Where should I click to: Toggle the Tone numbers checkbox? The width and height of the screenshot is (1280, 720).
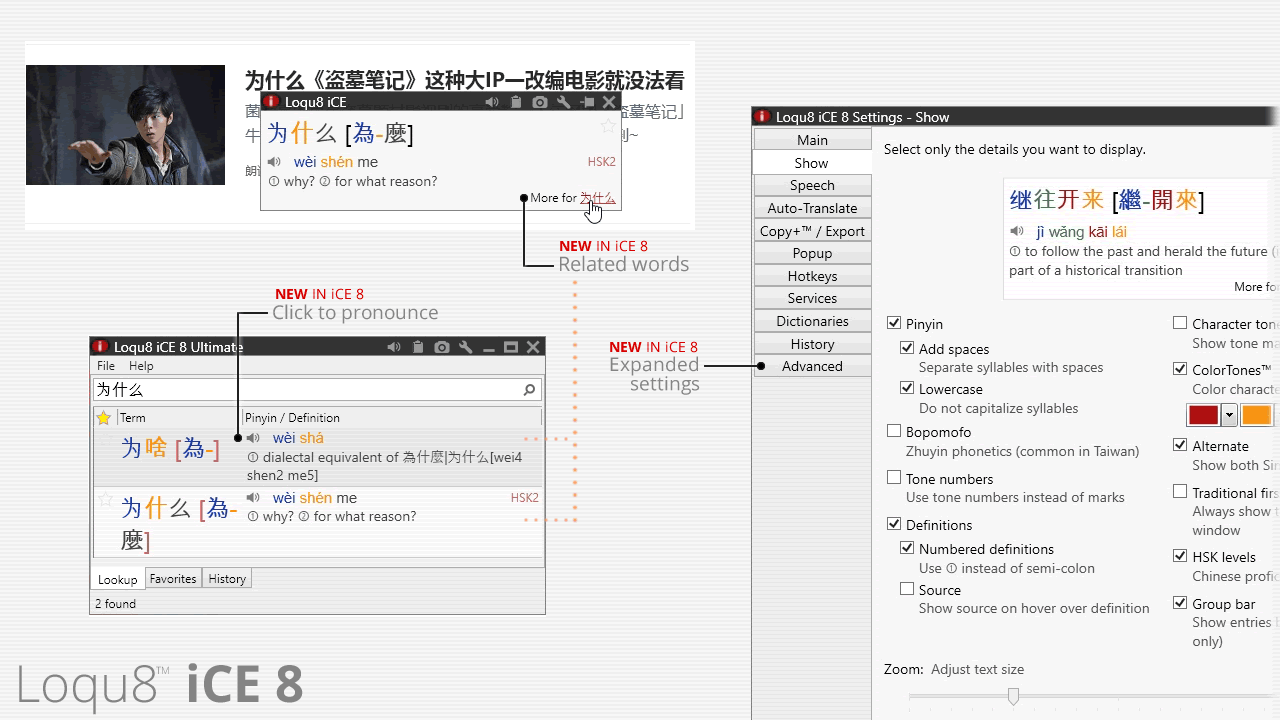(894, 478)
